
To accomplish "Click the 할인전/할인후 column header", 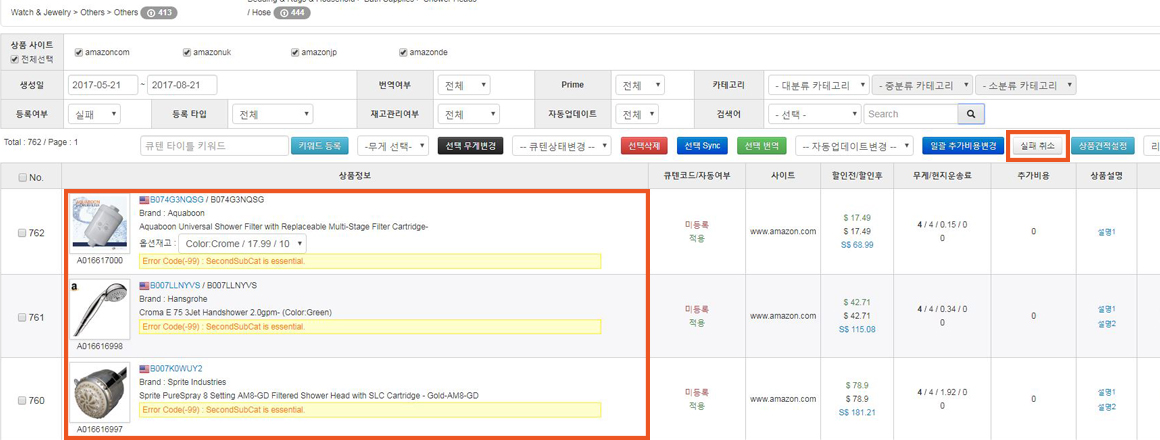I will pos(857,176).
